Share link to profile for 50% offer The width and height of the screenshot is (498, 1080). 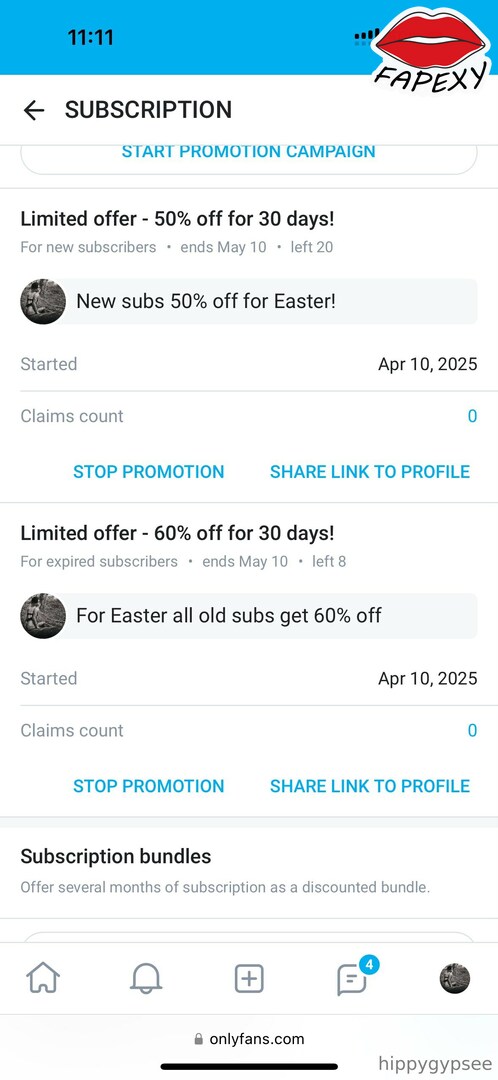(x=370, y=472)
